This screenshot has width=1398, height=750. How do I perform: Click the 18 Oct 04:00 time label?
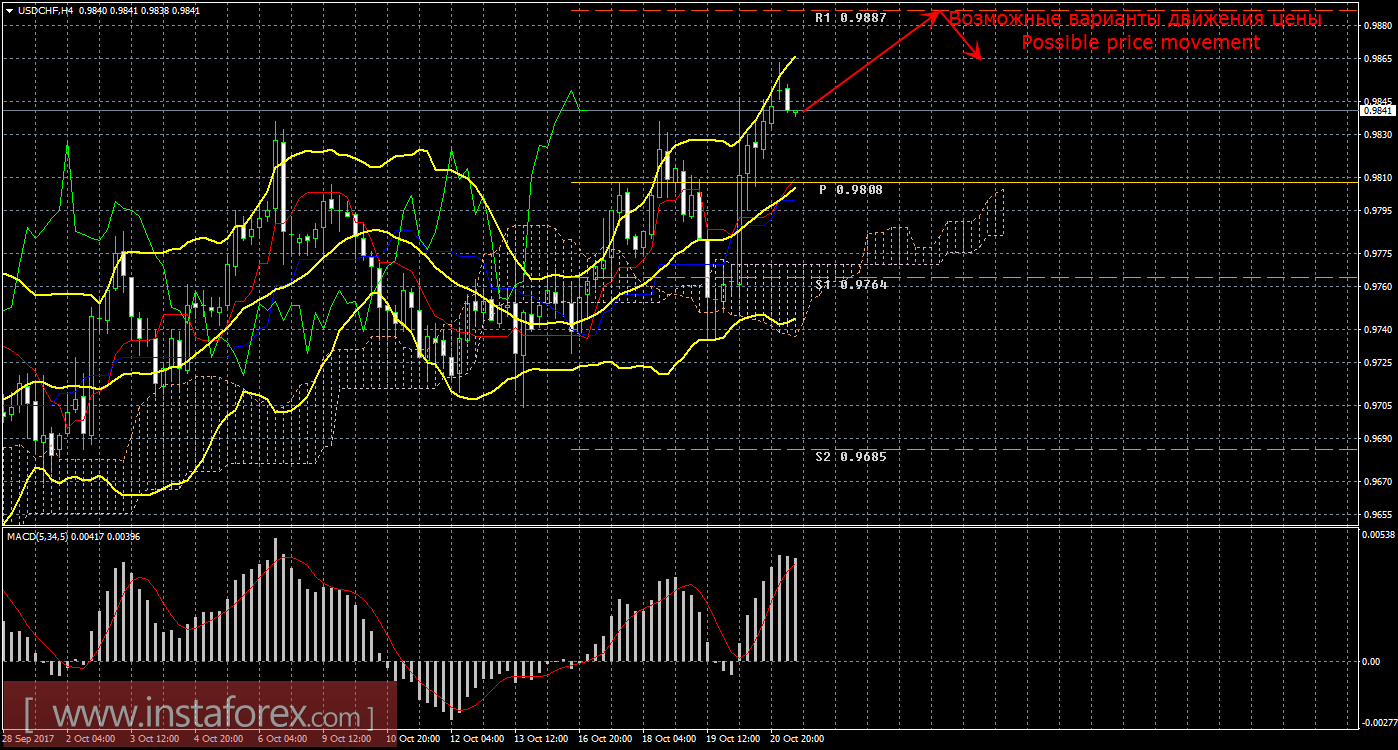(669, 739)
